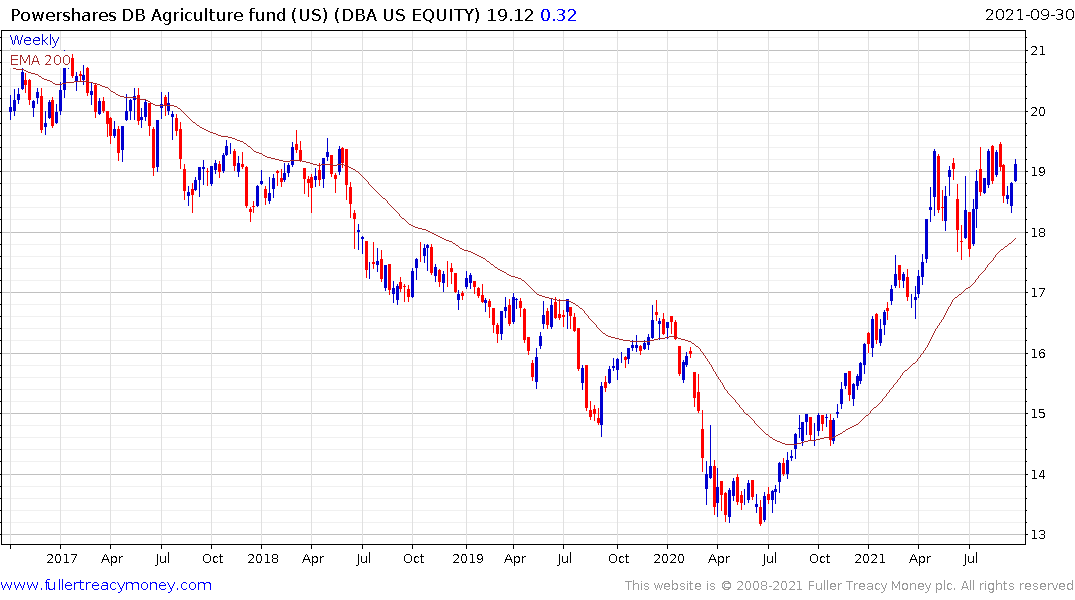
Task: Click the price axis label '15'
Action: 1038,413
